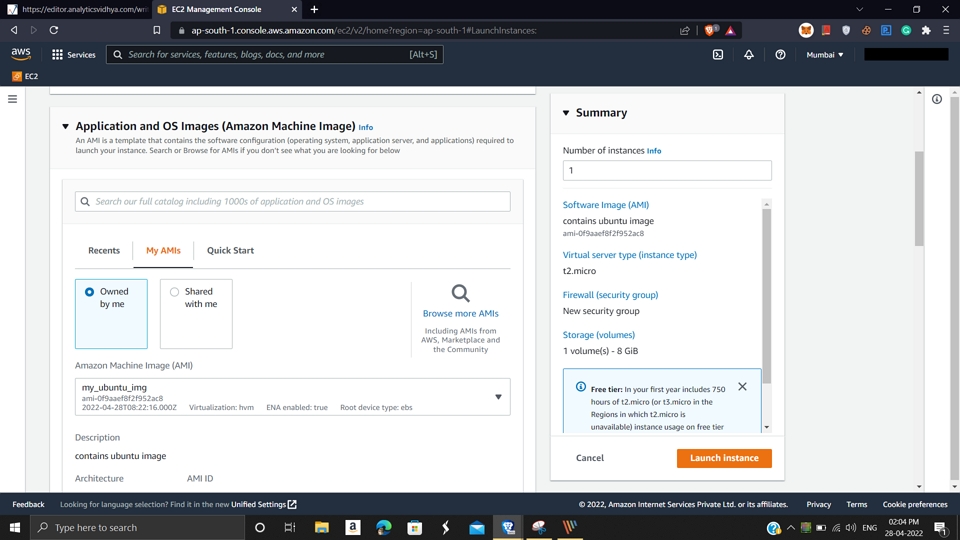The width and height of the screenshot is (960, 540).
Task: Open the info panel circle icon
Action: [x=937, y=99]
